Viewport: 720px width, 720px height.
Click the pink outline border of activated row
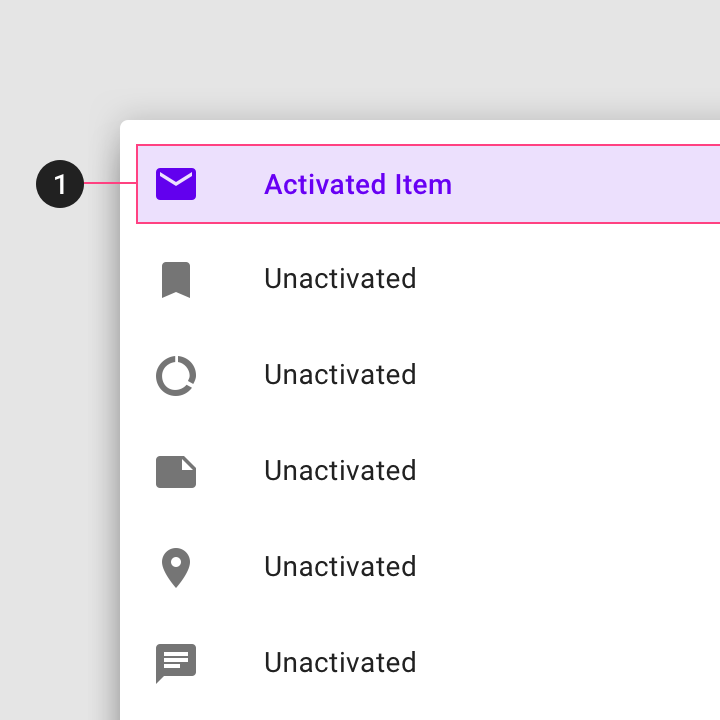pyautogui.click(x=428, y=145)
